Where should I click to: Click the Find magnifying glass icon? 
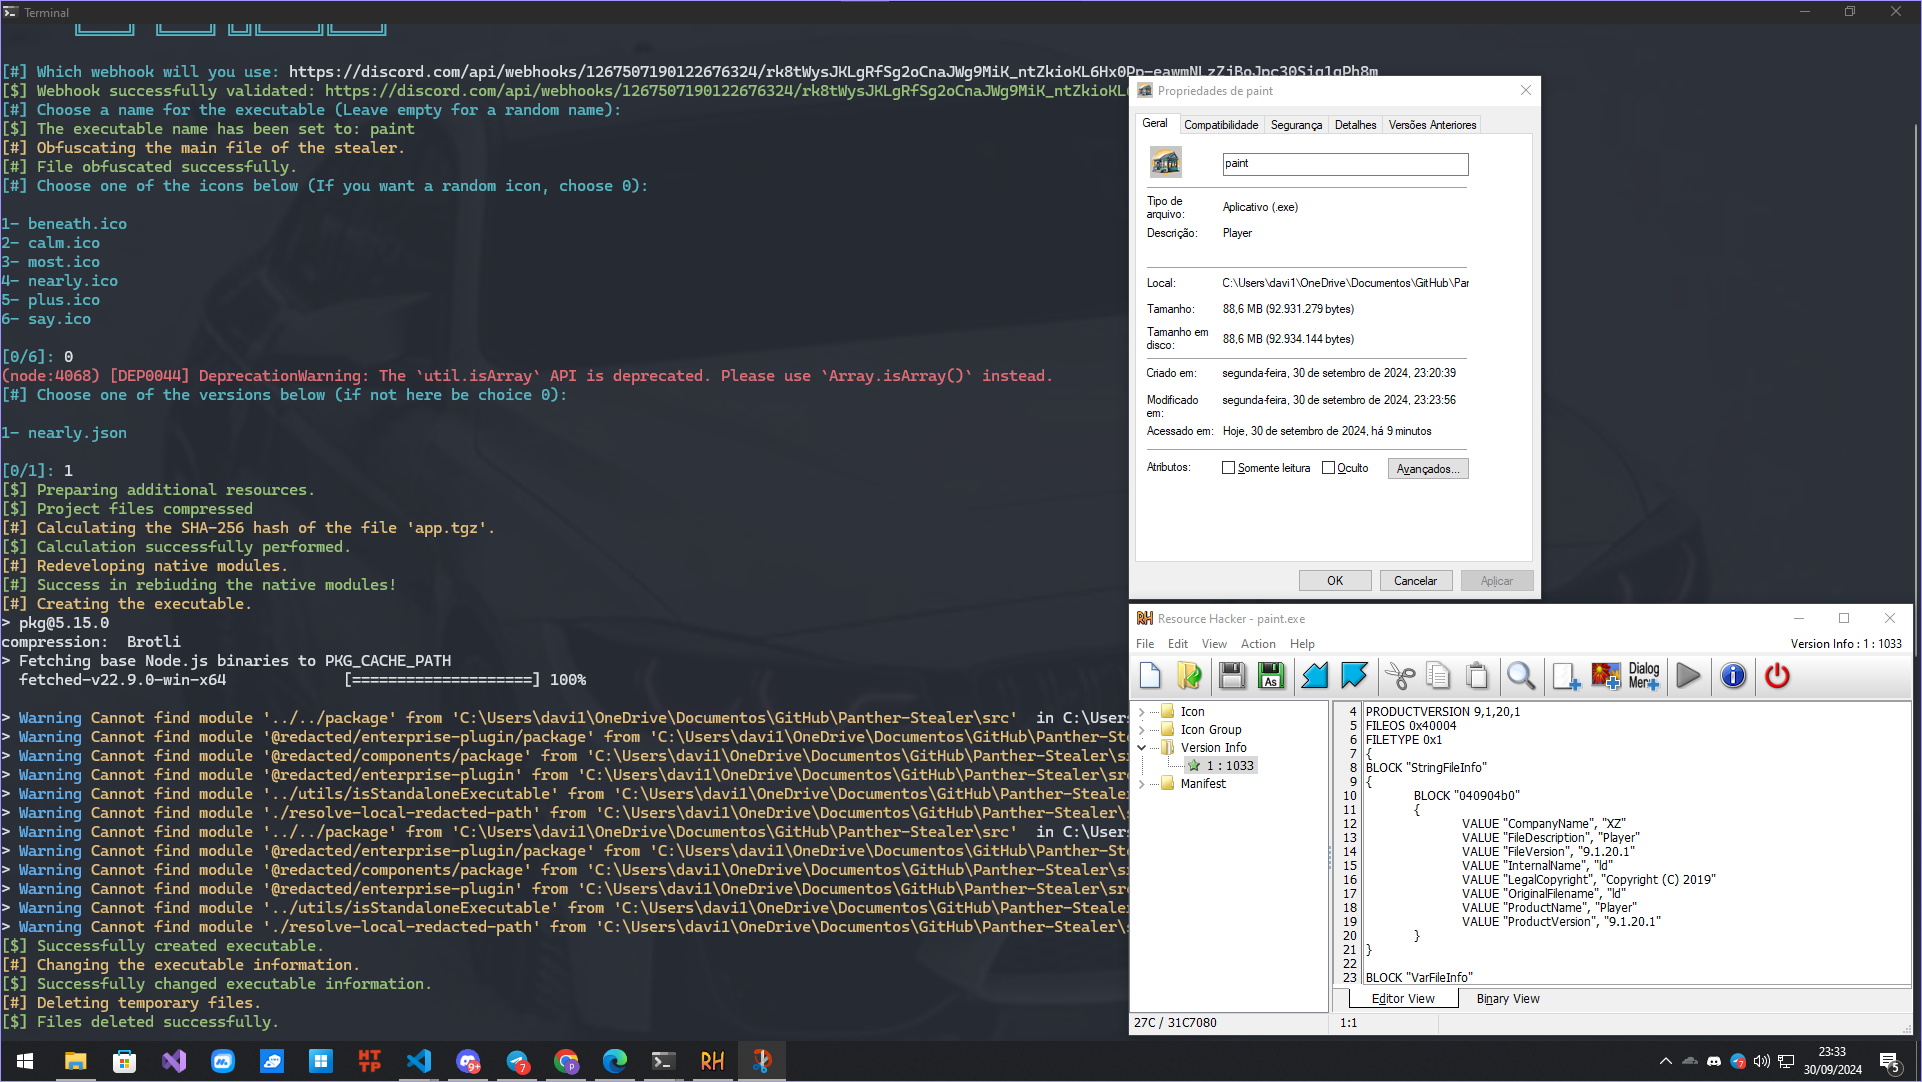point(1521,676)
